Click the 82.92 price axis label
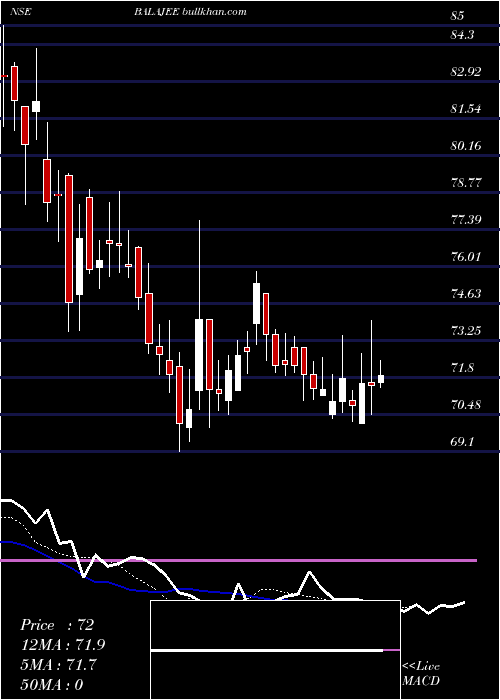Screen dimensions: 500x700 pos(466,71)
